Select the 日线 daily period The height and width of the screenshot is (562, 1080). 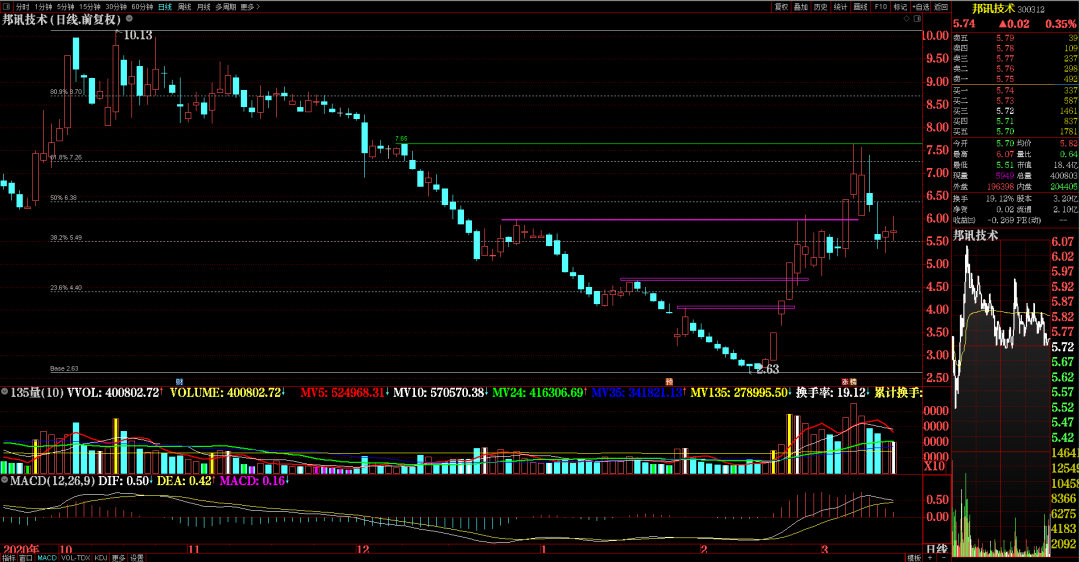click(165, 6)
